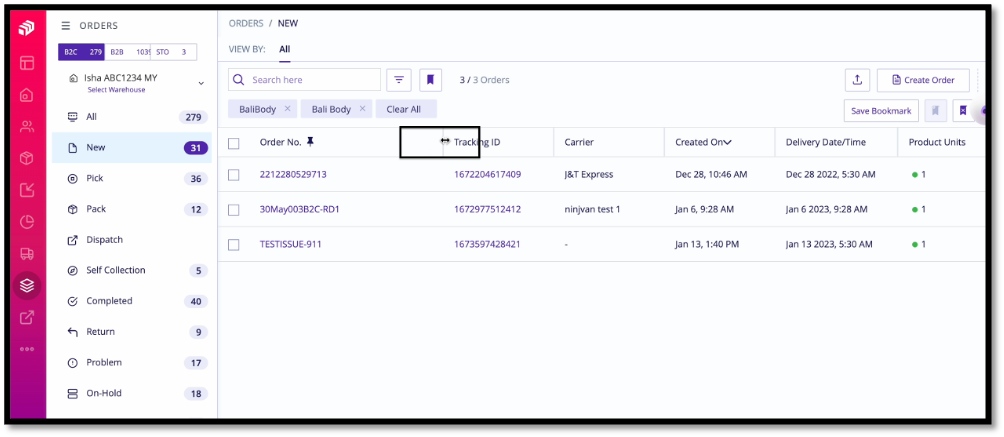The width and height of the screenshot is (1004, 437).
Task: Open the pie chart reports icon
Action: point(26,222)
